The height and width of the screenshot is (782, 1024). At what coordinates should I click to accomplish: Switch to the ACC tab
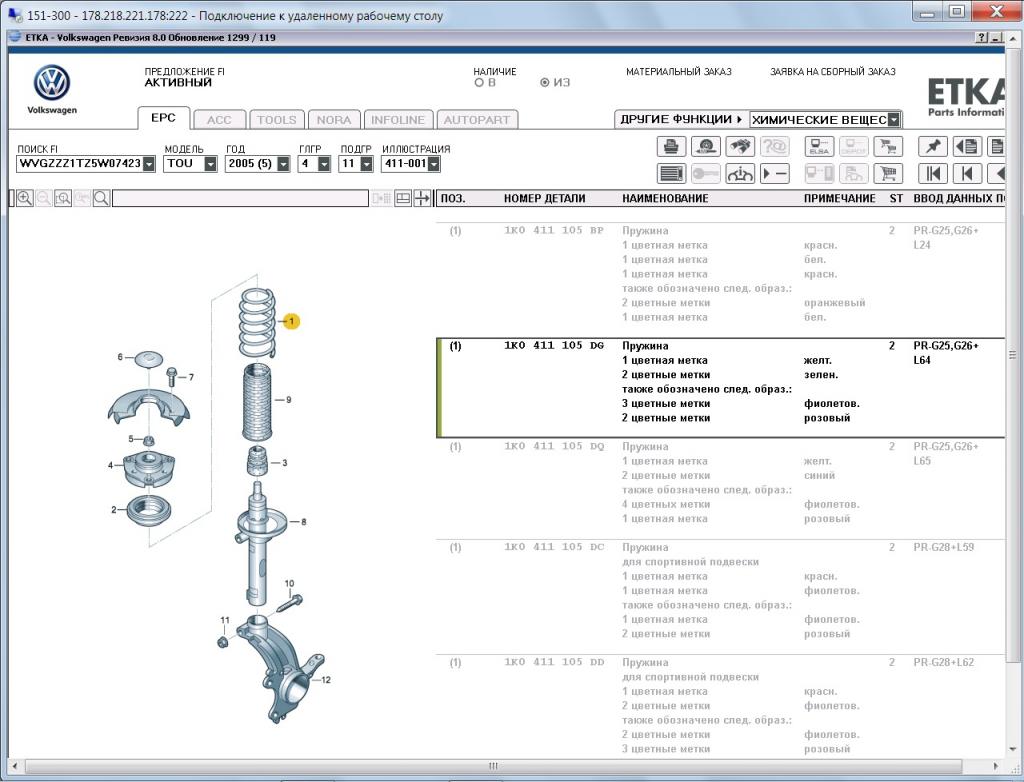(x=219, y=120)
